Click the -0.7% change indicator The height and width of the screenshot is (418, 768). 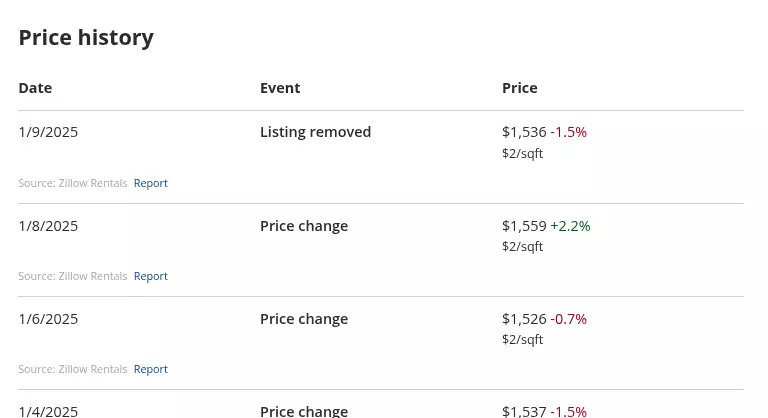point(569,320)
